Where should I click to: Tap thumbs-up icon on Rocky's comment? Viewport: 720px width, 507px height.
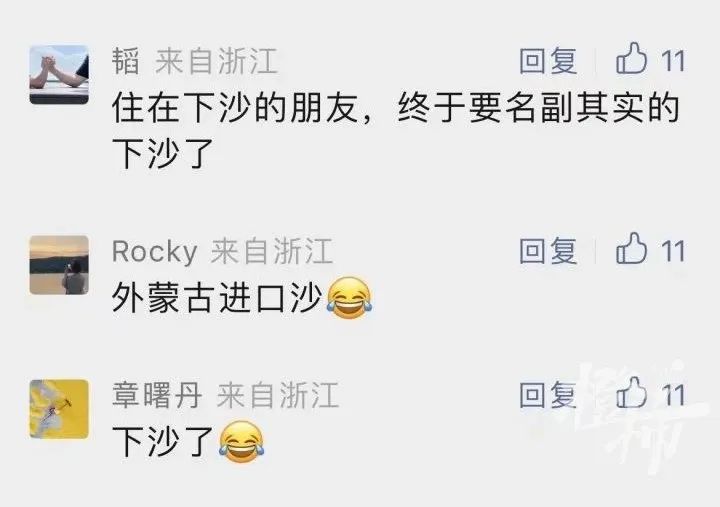[x=631, y=248]
